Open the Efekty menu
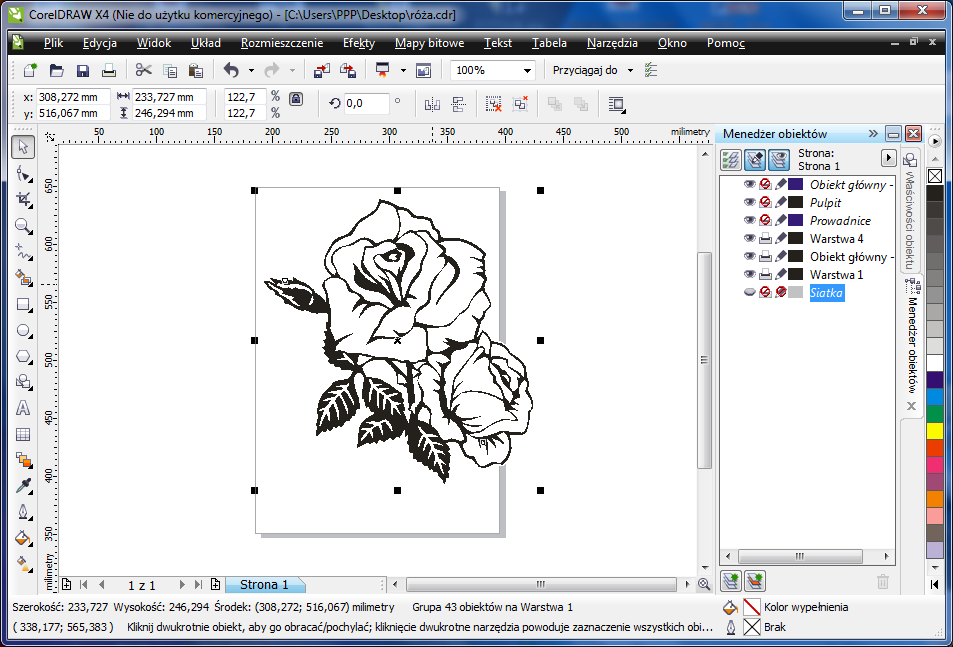The width and height of the screenshot is (953, 647). [x=358, y=43]
